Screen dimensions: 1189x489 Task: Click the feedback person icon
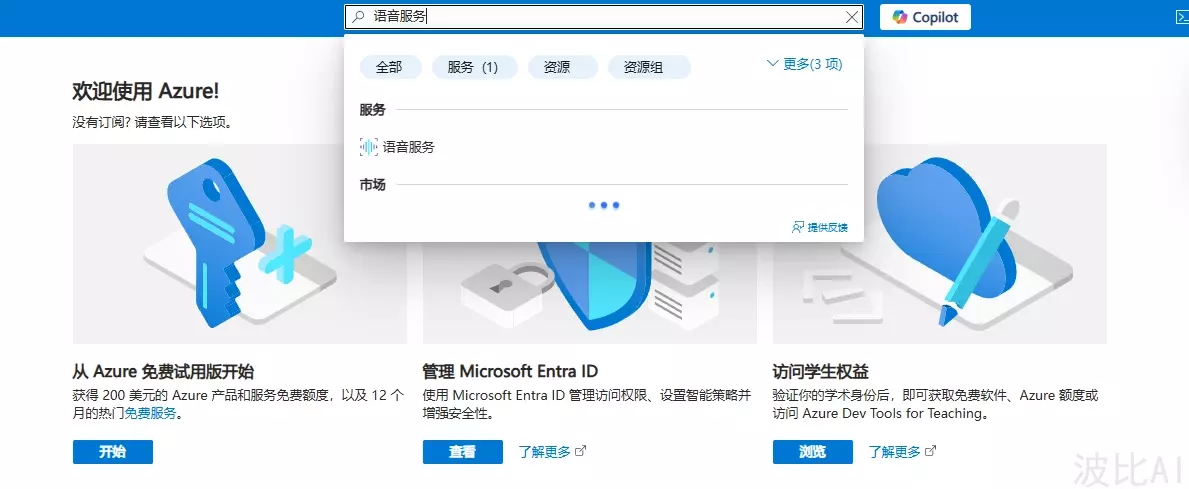[x=797, y=227]
